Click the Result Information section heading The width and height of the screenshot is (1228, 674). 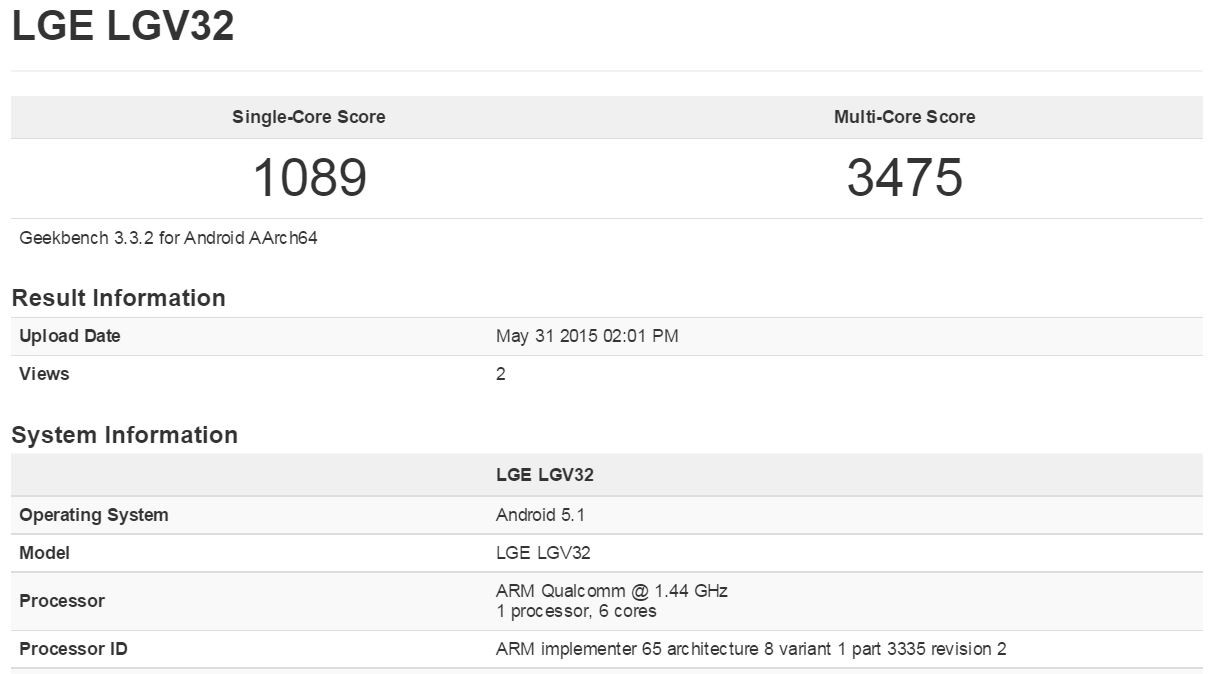(118, 298)
